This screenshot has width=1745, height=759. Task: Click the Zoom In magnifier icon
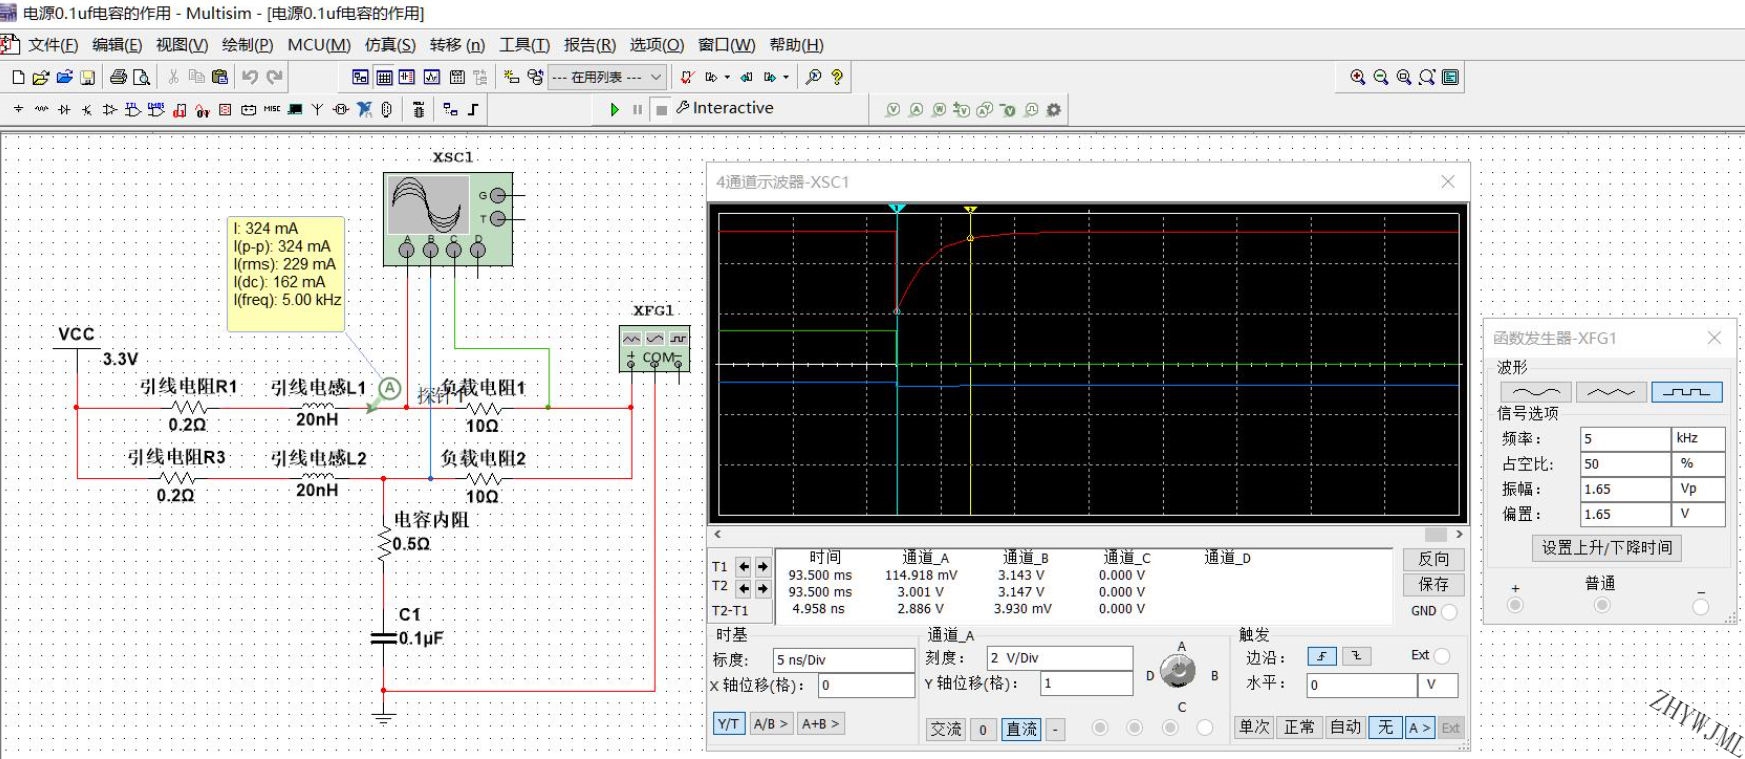[1358, 77]
